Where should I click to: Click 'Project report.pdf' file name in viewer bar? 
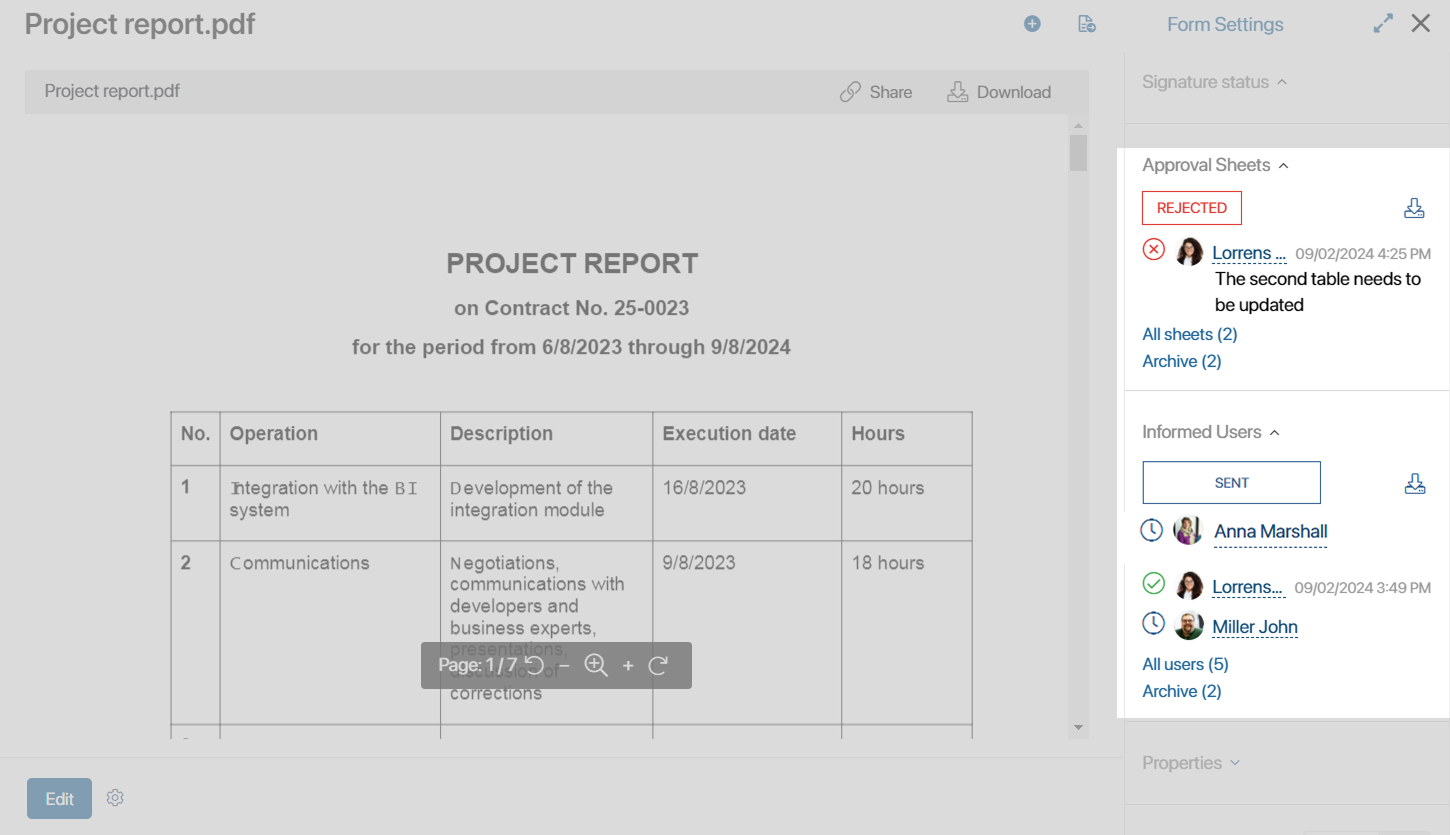pyautogui.click(x=112, y=91)
